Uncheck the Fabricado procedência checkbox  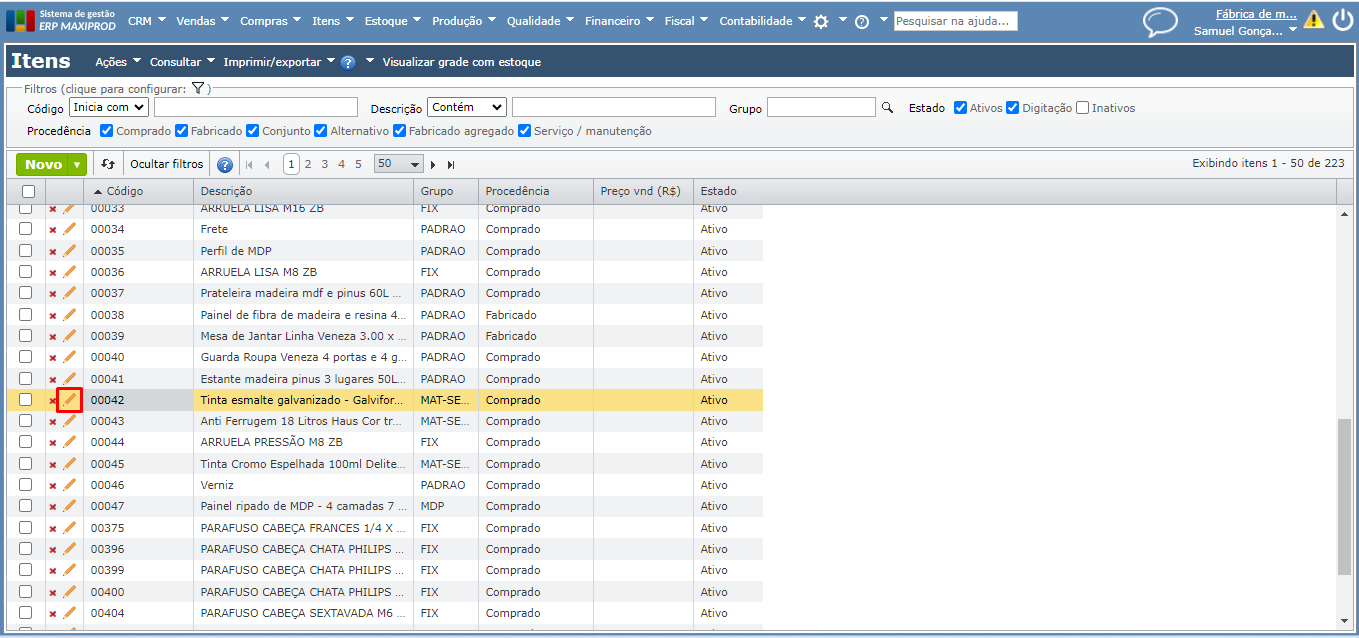point(181,131)
